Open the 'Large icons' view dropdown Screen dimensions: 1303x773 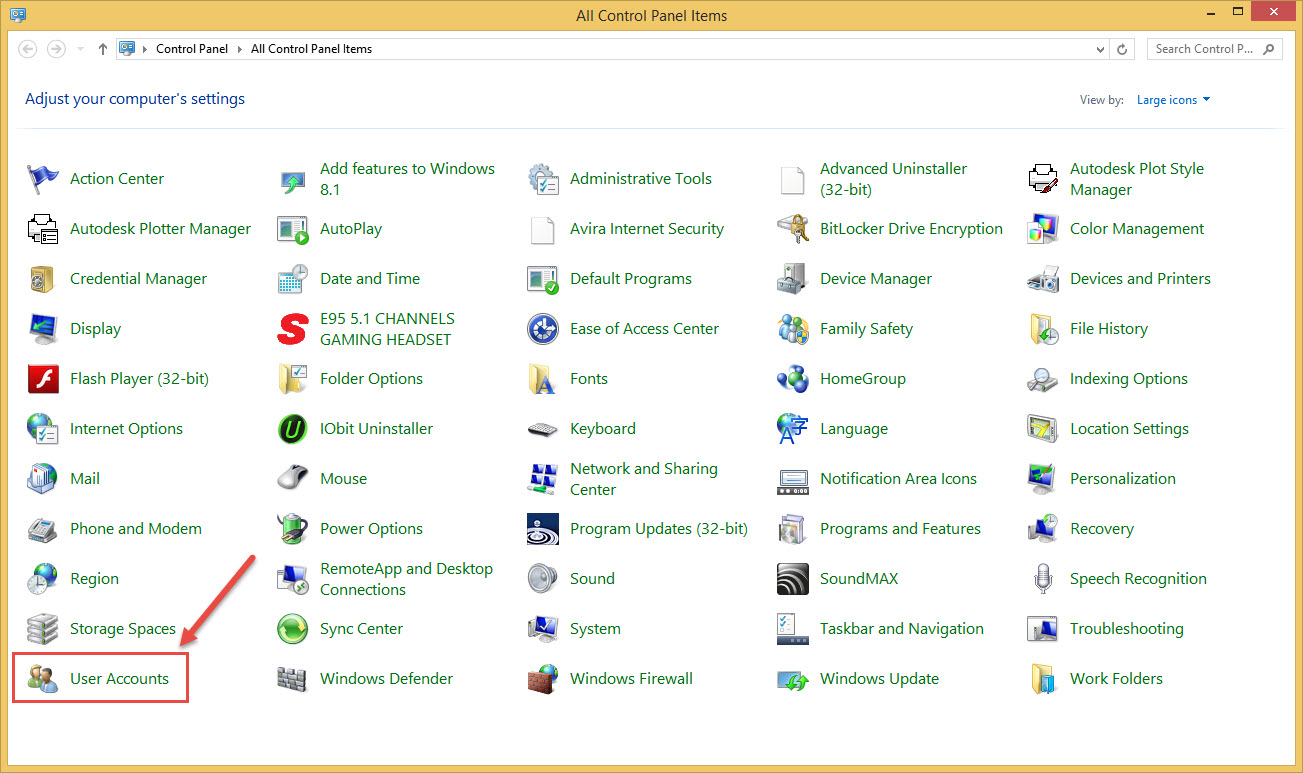click(x=1174, y=100)
